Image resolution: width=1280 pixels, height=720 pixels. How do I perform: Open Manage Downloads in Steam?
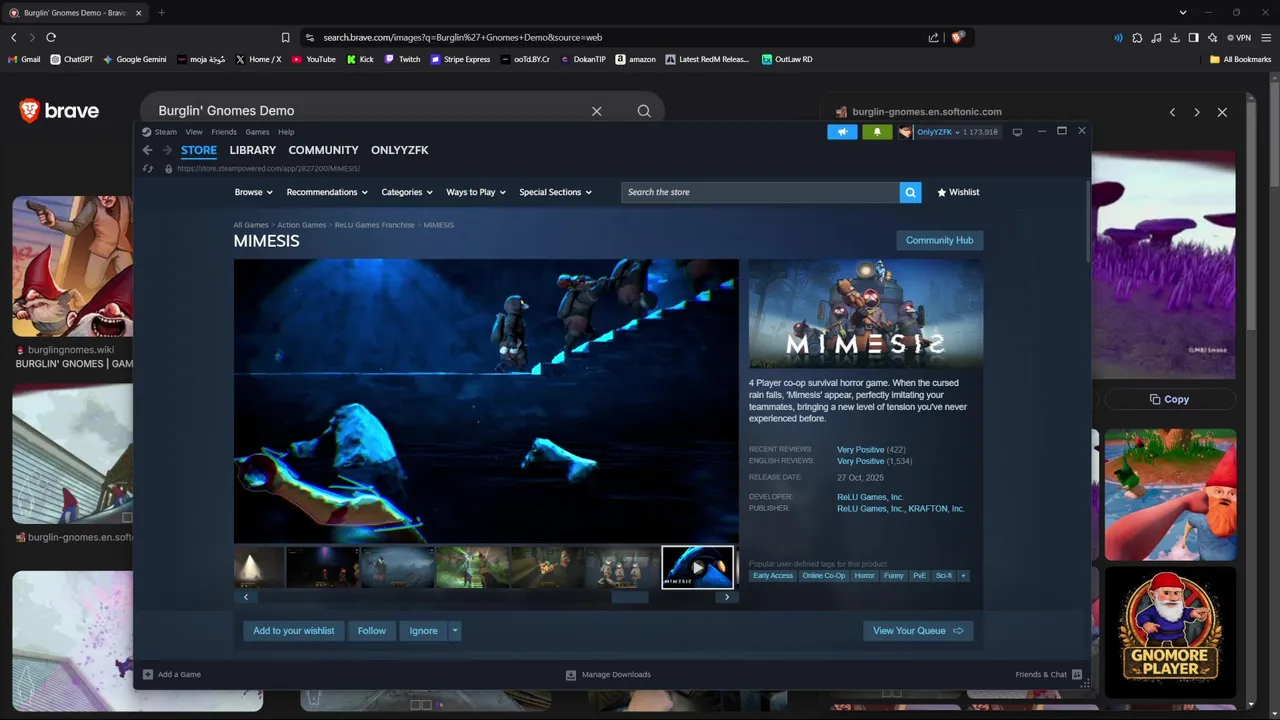click(x=608, y=675)
